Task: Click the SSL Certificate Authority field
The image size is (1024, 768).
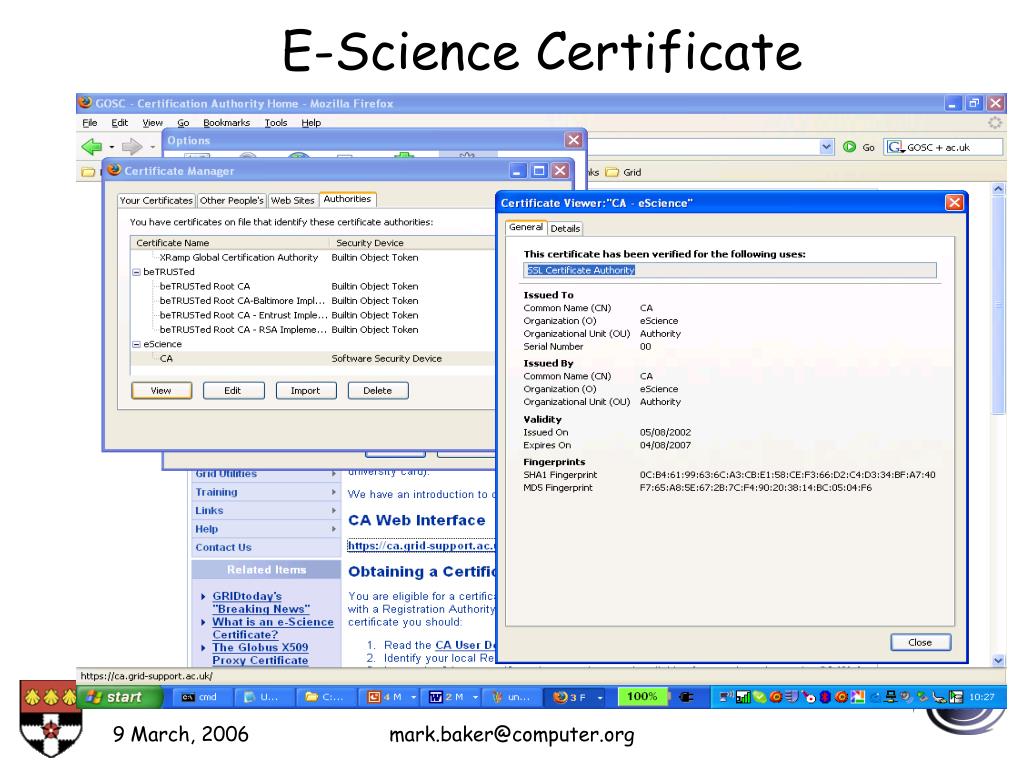Action: (729, 270)
